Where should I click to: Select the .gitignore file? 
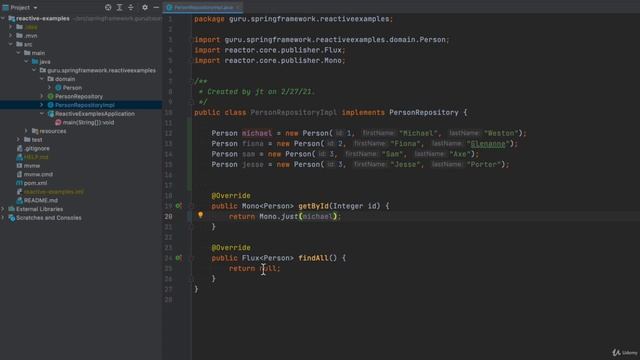click(37, 149)
